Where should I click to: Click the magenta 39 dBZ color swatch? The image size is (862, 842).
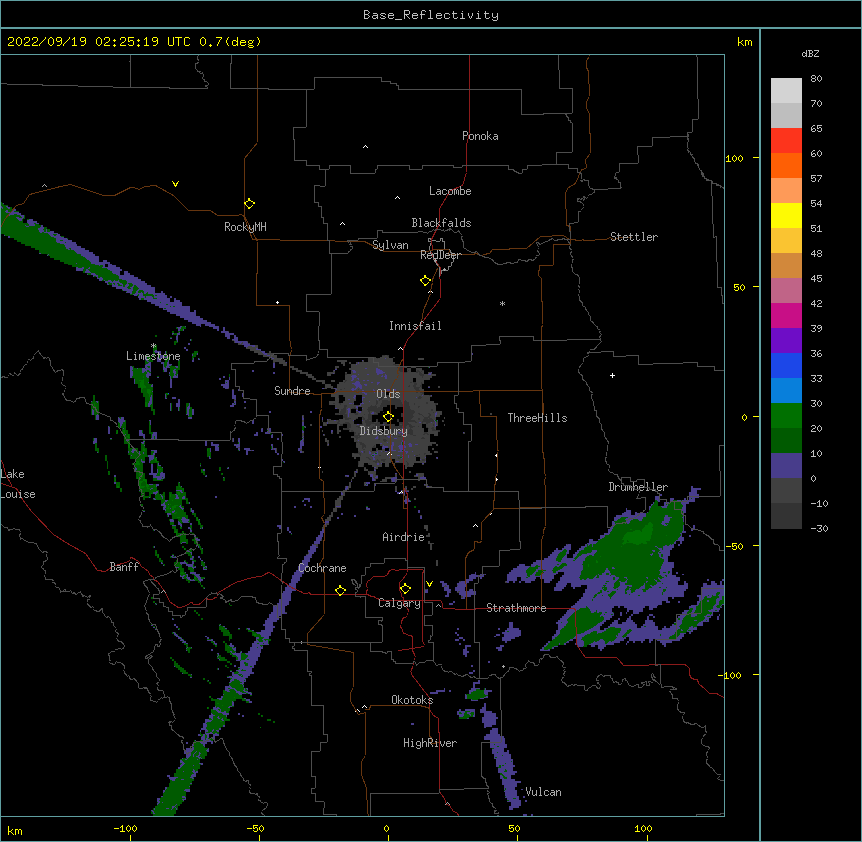coord(786,315)
